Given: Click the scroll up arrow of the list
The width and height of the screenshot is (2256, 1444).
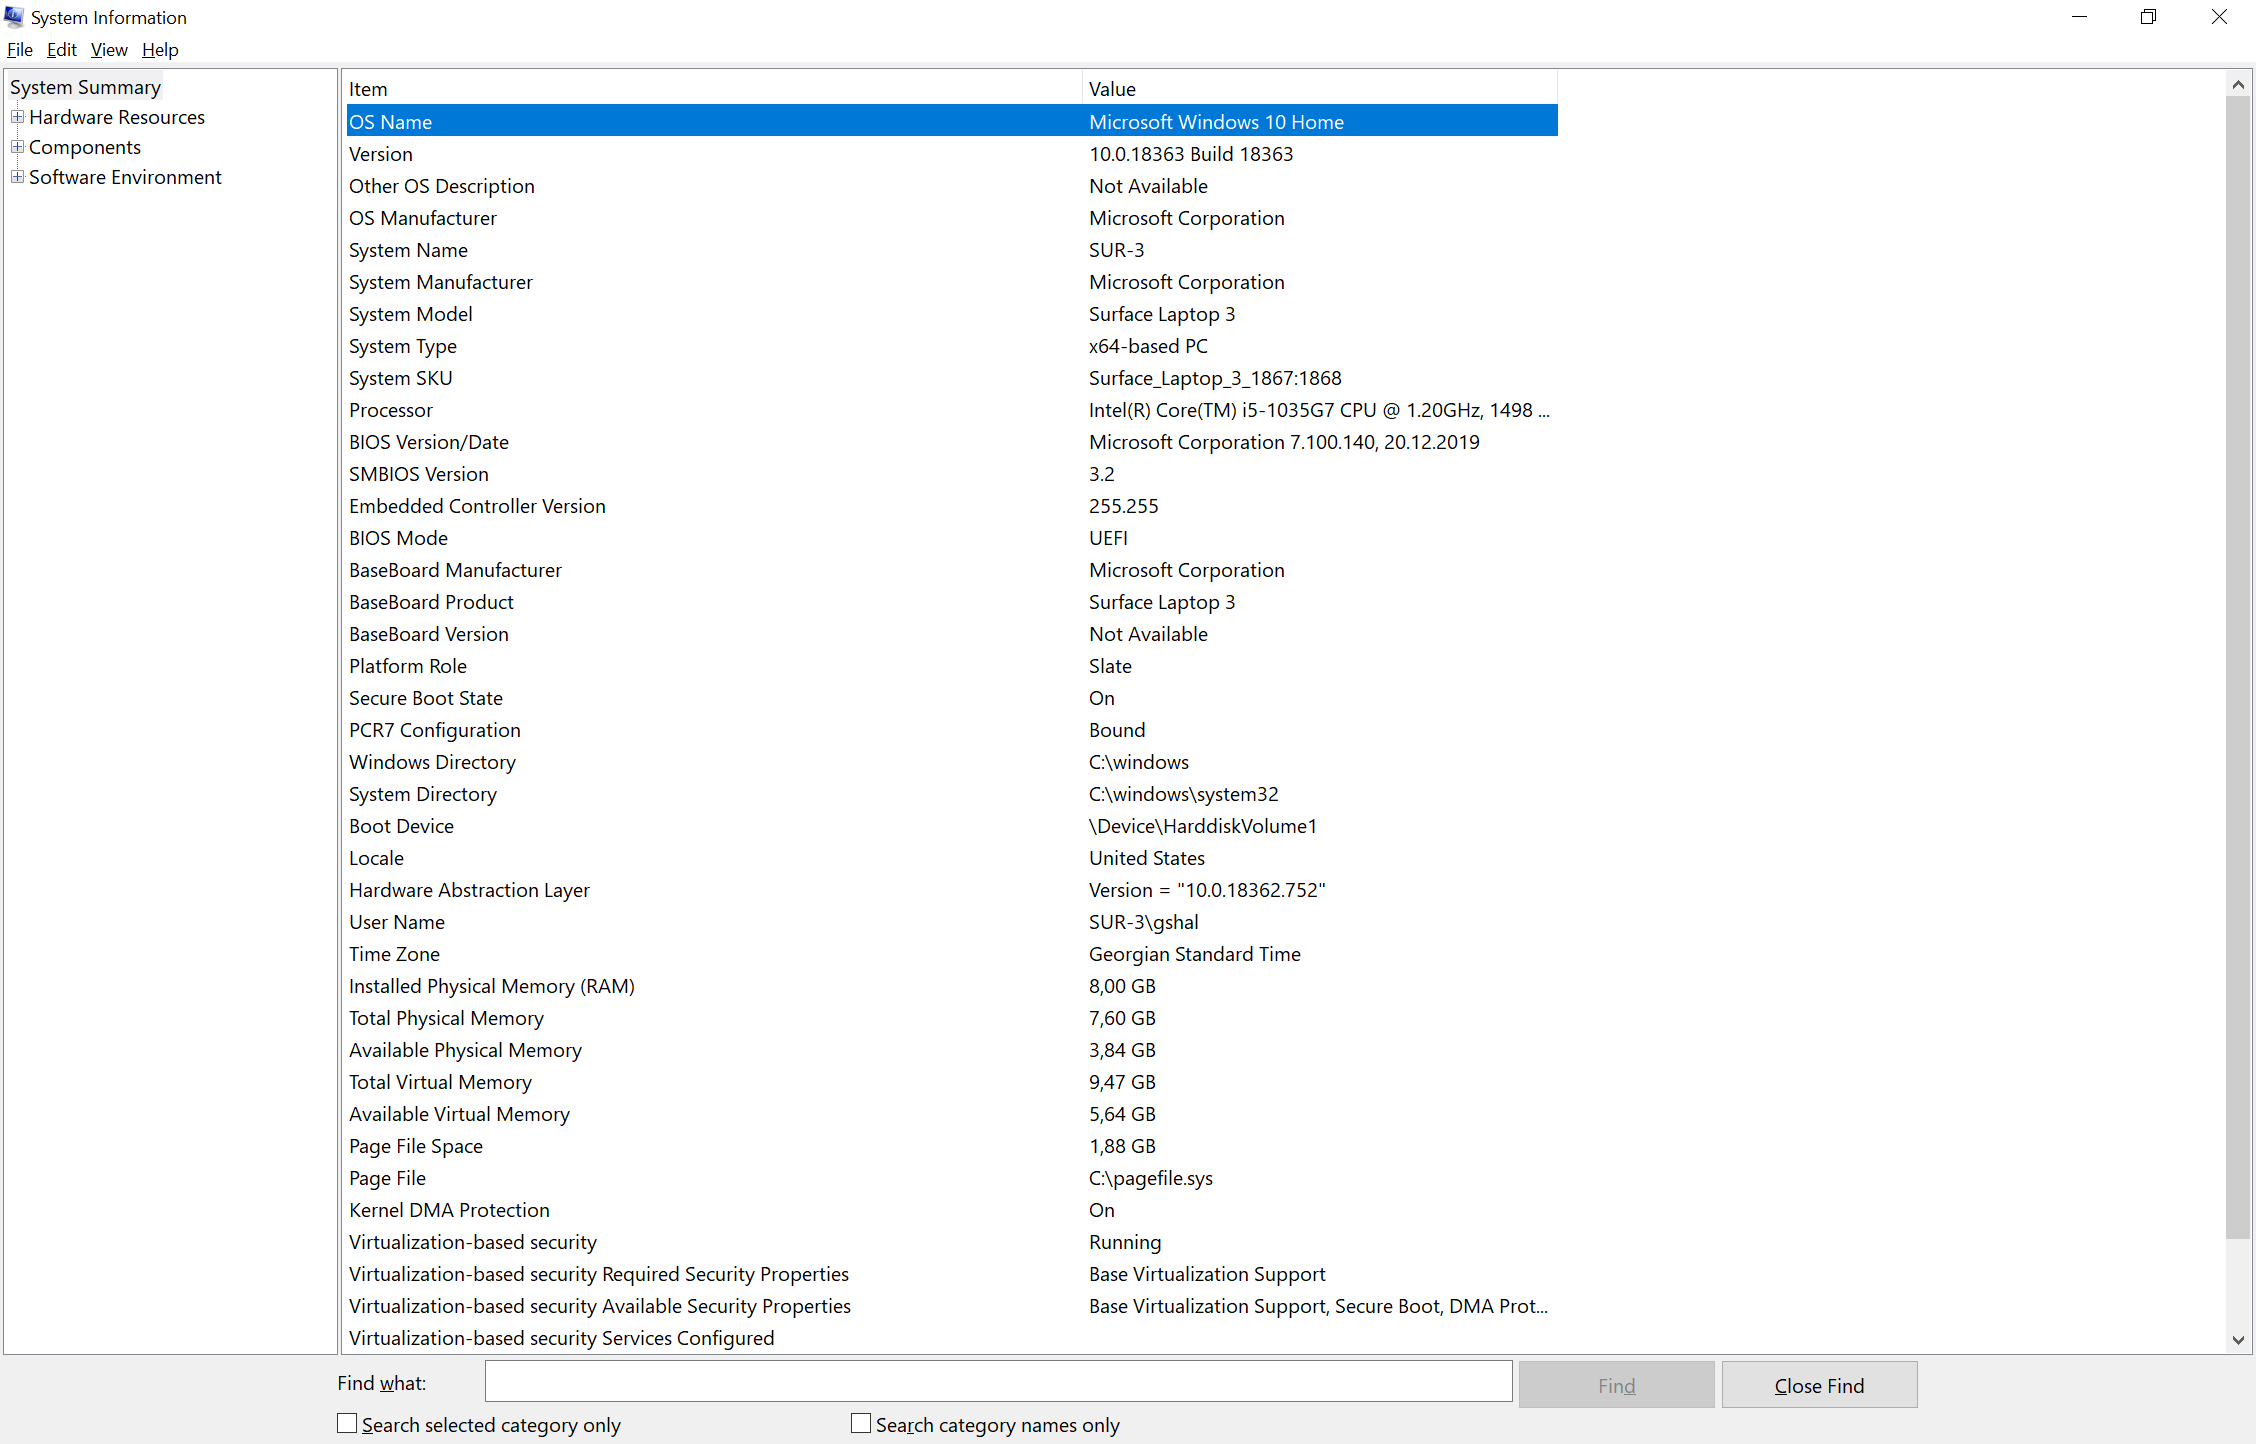Looking at the screenshot, I should pos(2238,85).
